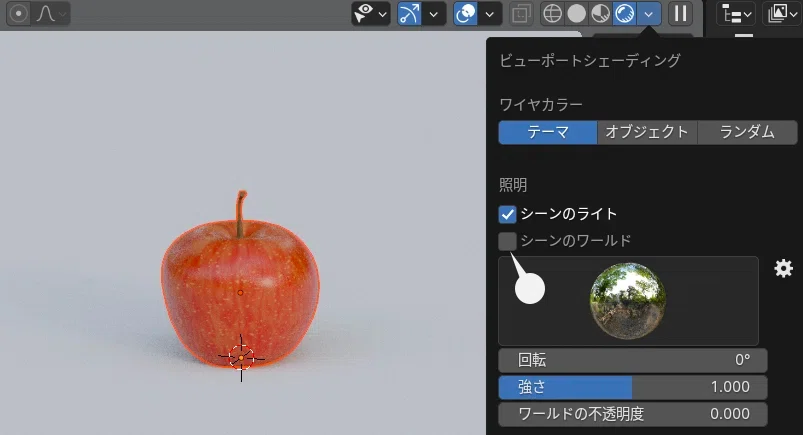Pause the viewport render preview
Image resolution: width=803 pixels, height=435 pixels.
[681, 14]
